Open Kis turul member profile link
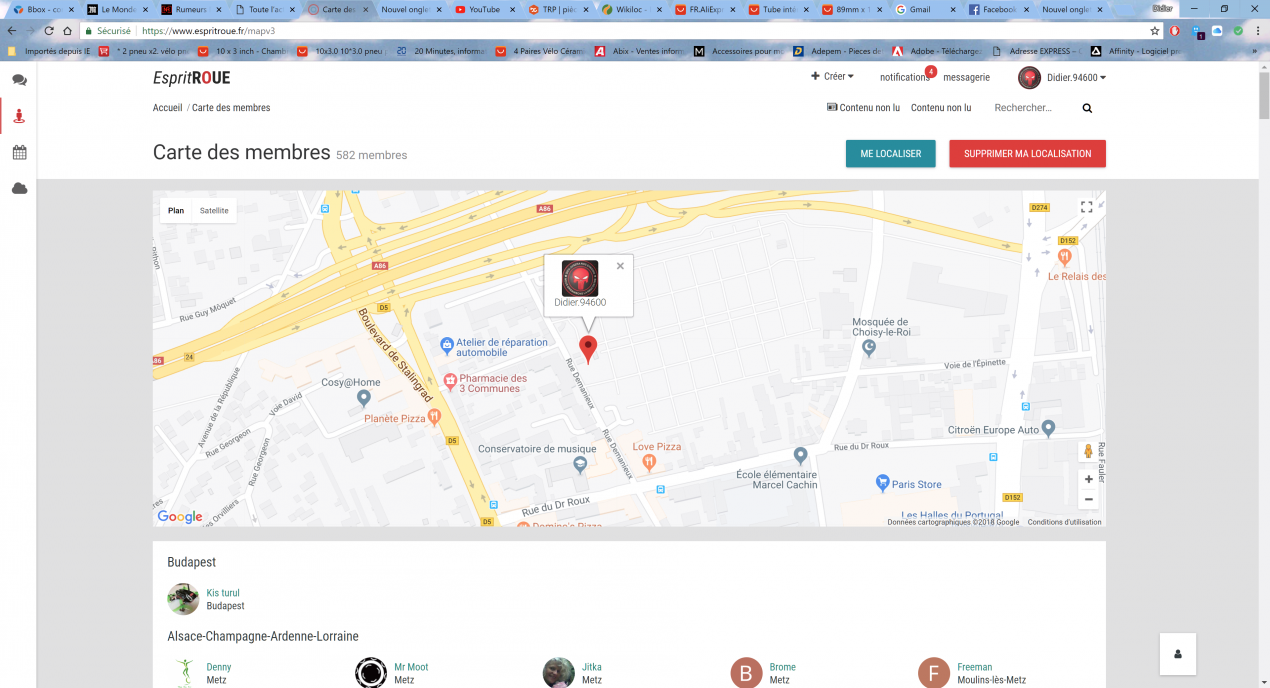This screenshot has height=688, width=1270. [223, 593]
